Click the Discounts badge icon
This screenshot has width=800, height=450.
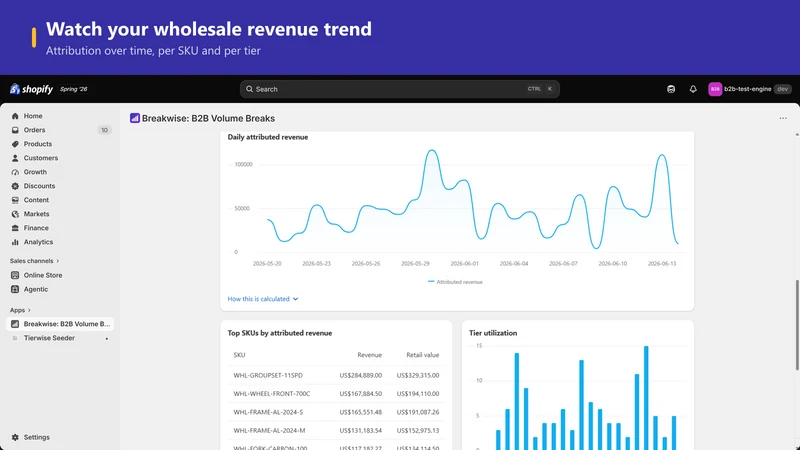tap(15, 186)
